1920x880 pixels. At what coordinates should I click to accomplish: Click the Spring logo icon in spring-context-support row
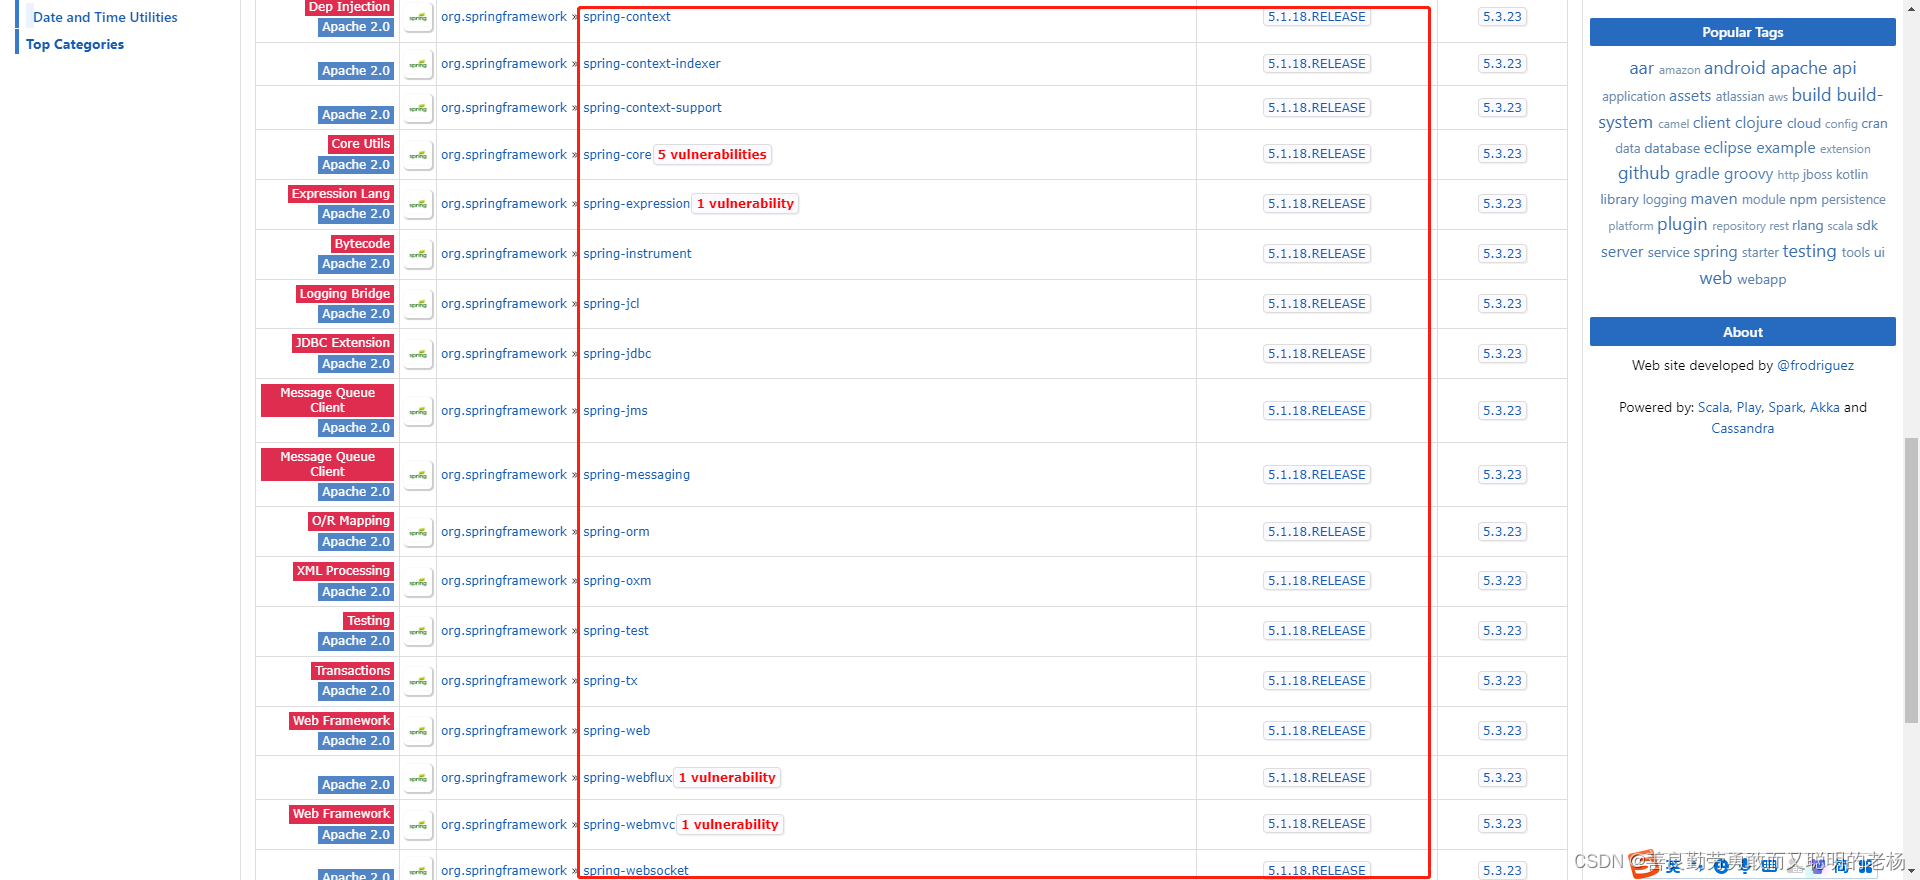[x=418, y=108]
